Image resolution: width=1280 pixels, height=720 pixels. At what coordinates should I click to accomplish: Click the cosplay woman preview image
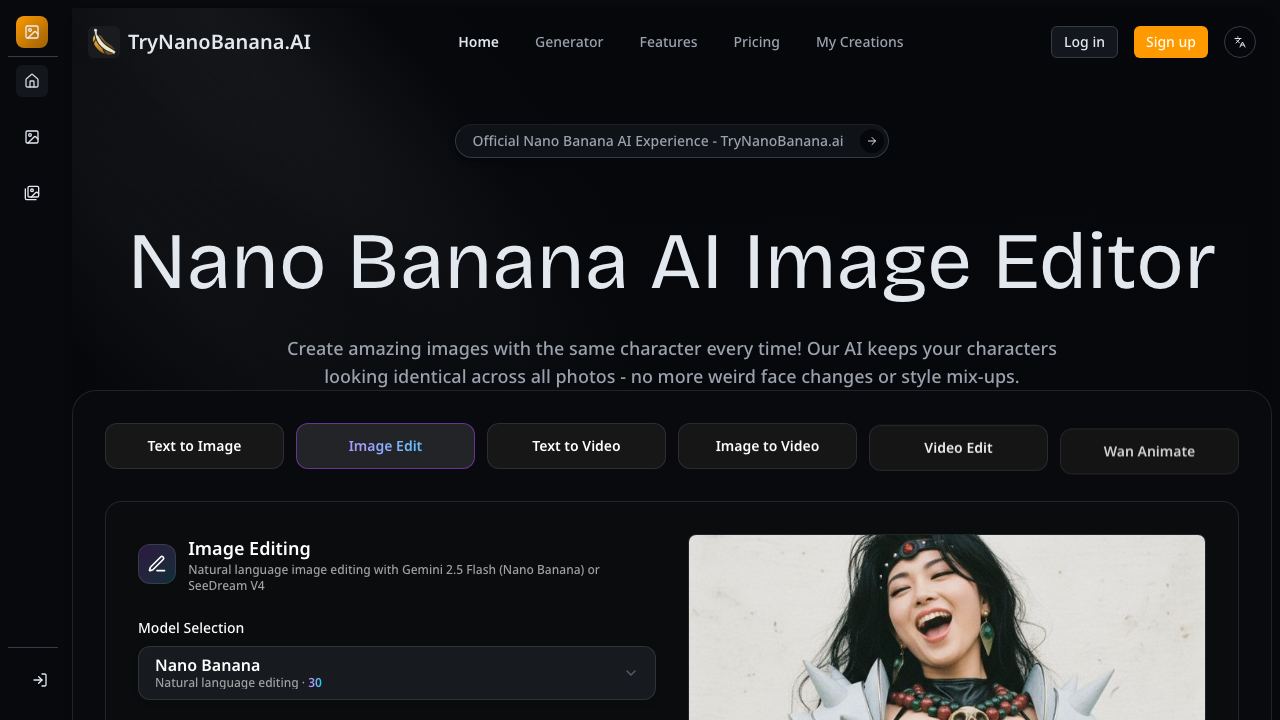(x=947, y=627)
